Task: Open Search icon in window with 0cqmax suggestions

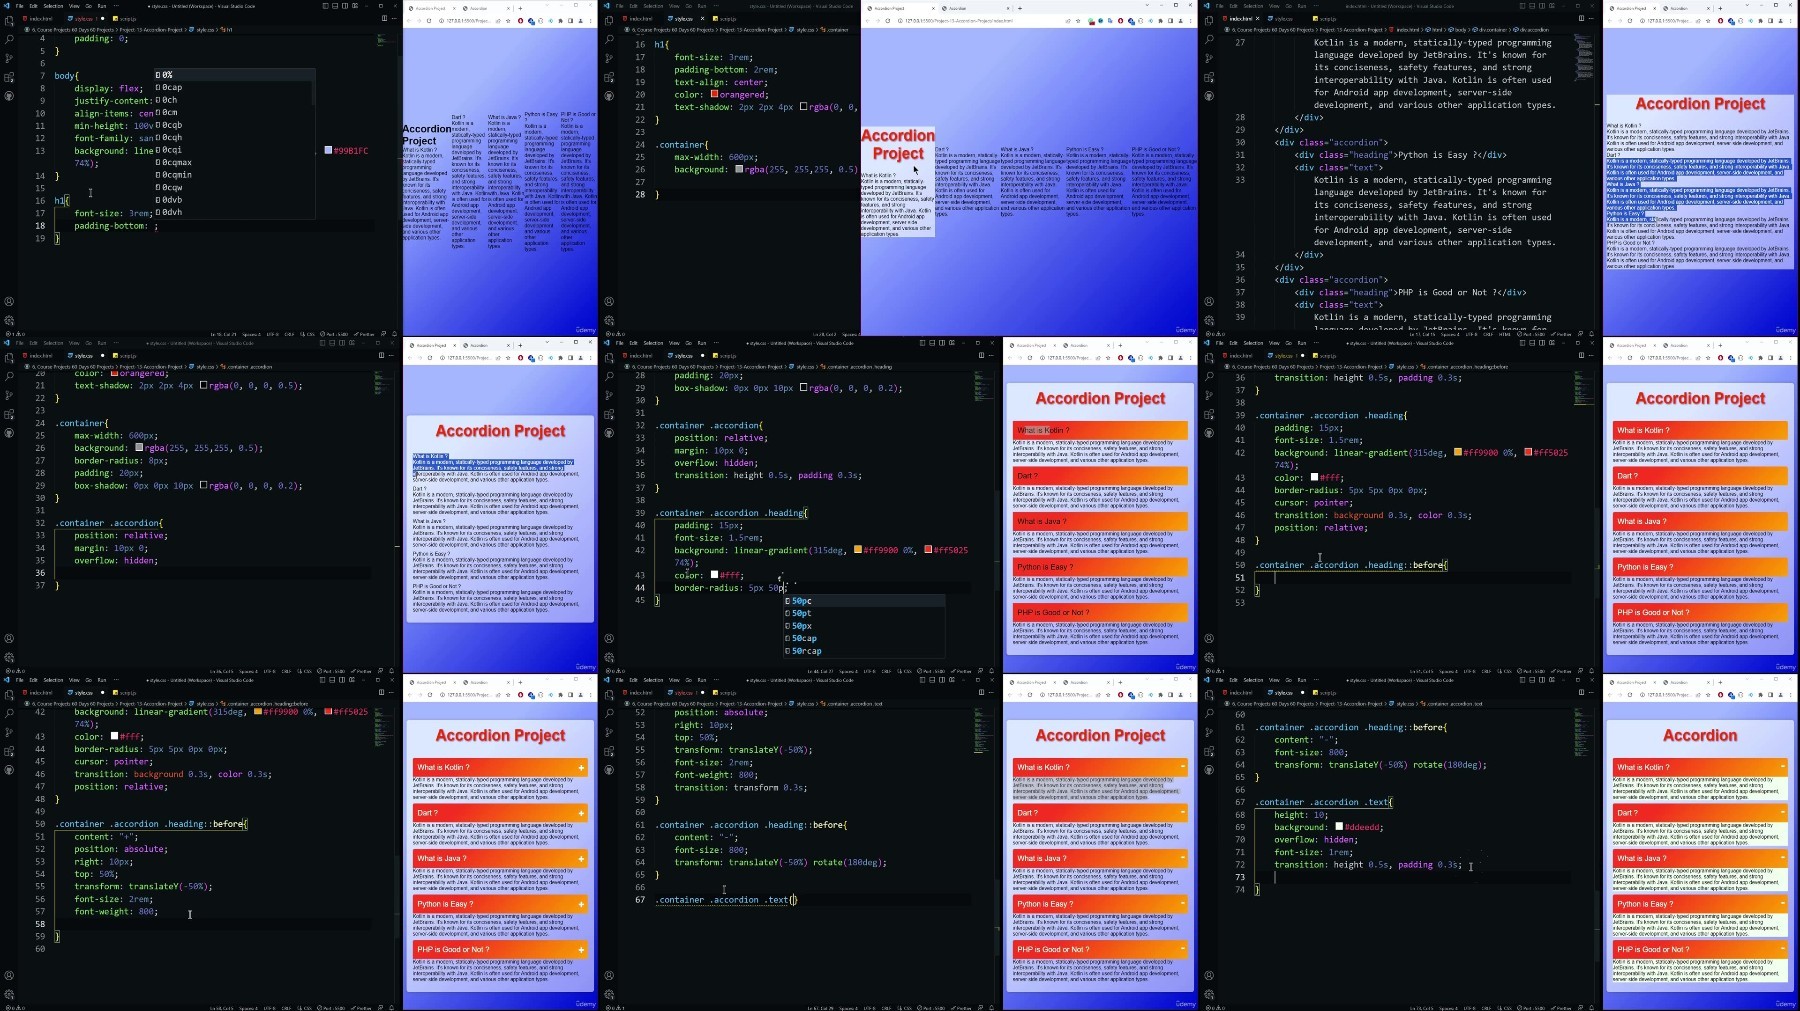Action: tap(9, 39)
